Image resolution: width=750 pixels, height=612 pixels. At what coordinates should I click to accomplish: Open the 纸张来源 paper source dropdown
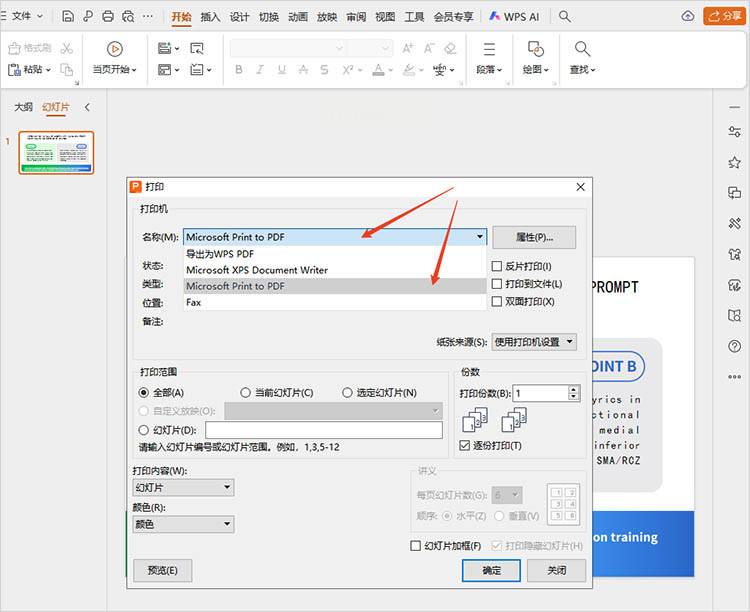(x=534, y=342)
